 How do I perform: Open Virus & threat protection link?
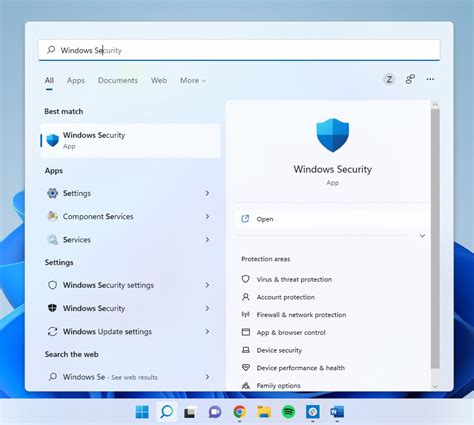point(294,279)
